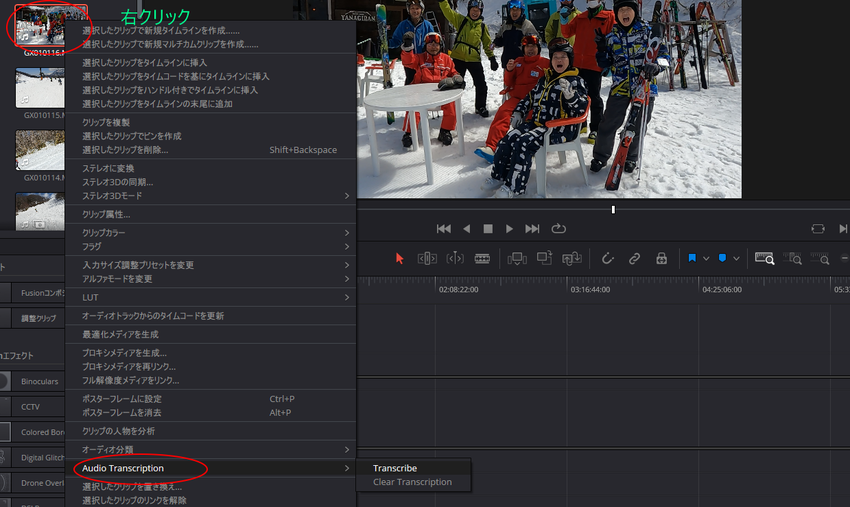Choose 最適化メディアを生成 entry
The width and height of the screenshot is (850, 507).
(x=211, y=335)
